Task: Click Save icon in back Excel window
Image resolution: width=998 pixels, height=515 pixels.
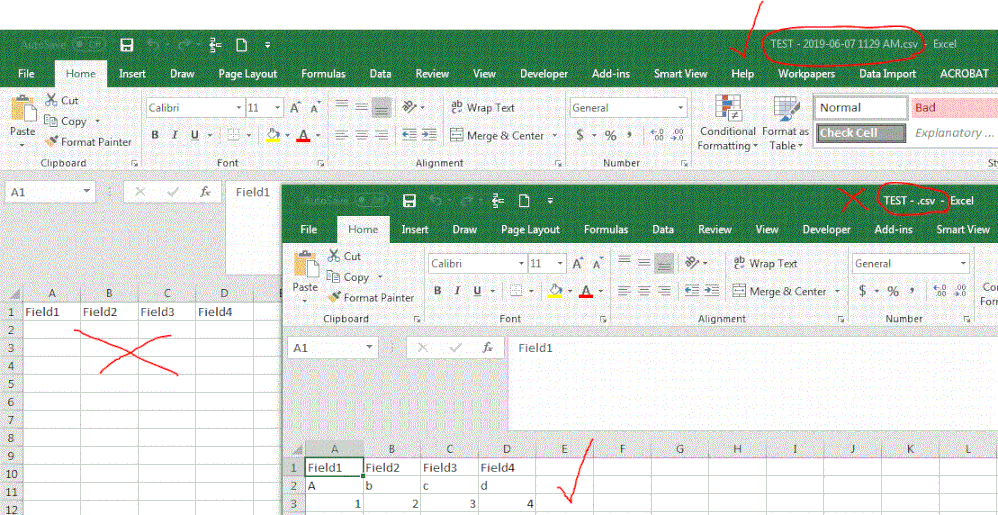Action: (127, 45)
